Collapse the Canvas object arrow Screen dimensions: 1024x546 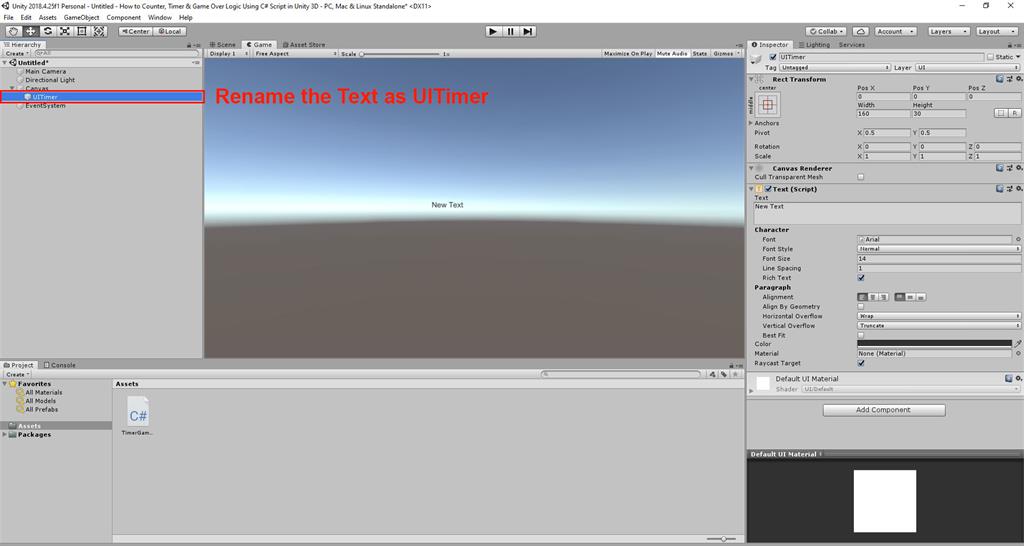[x=12, y=88]
